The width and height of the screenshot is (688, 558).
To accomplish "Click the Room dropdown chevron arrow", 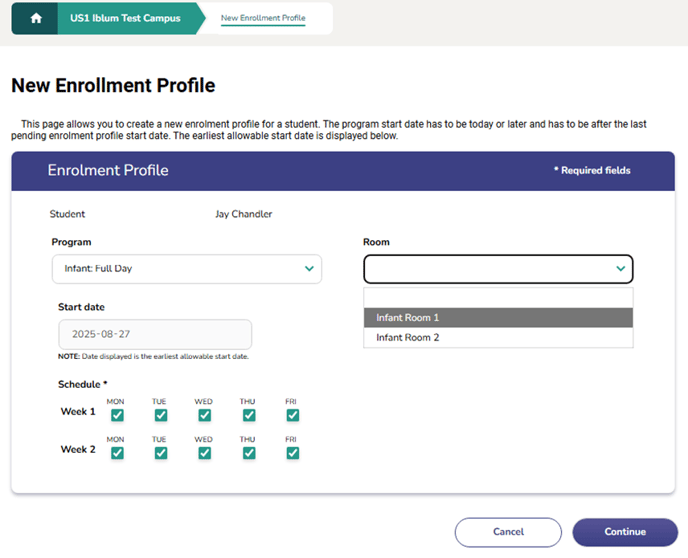I will 620,269.
